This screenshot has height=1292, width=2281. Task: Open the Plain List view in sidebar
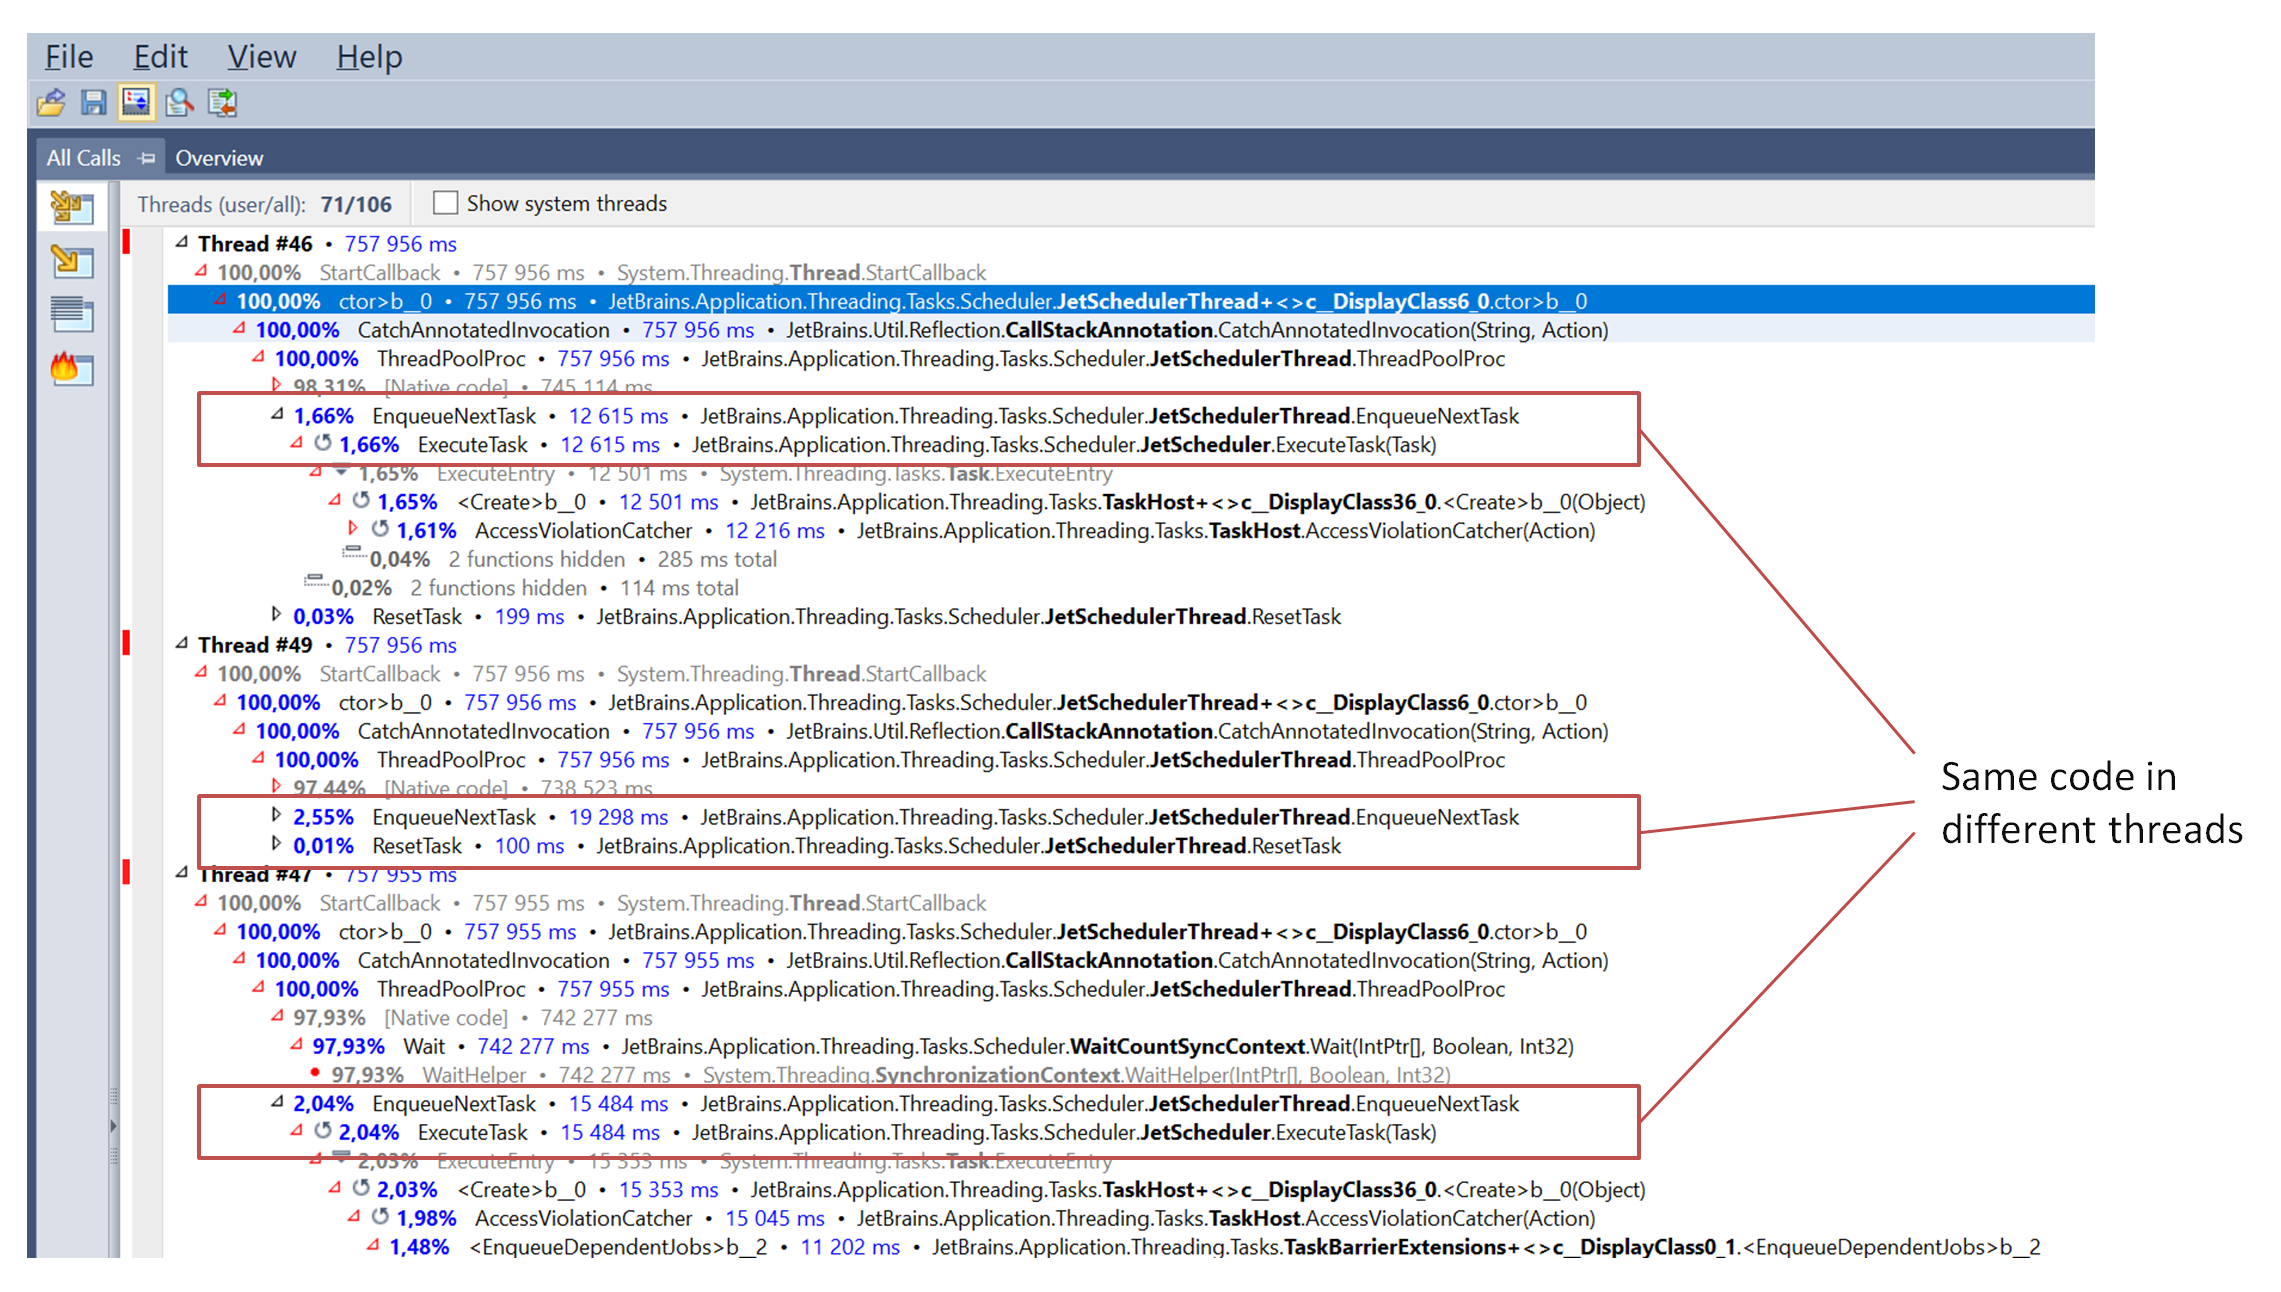[x=71, y=315]
